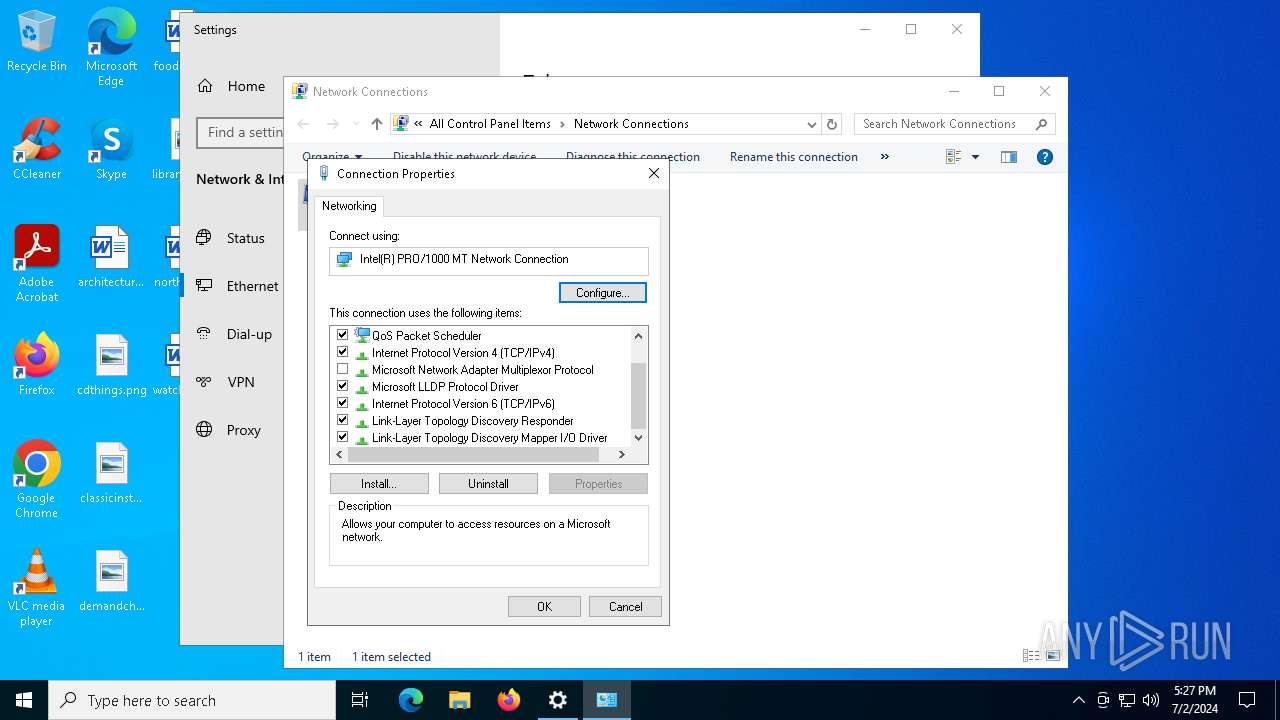Go up one level in Network Connections
Viewport: 1280px width, 720px height.
click(376, 124)
